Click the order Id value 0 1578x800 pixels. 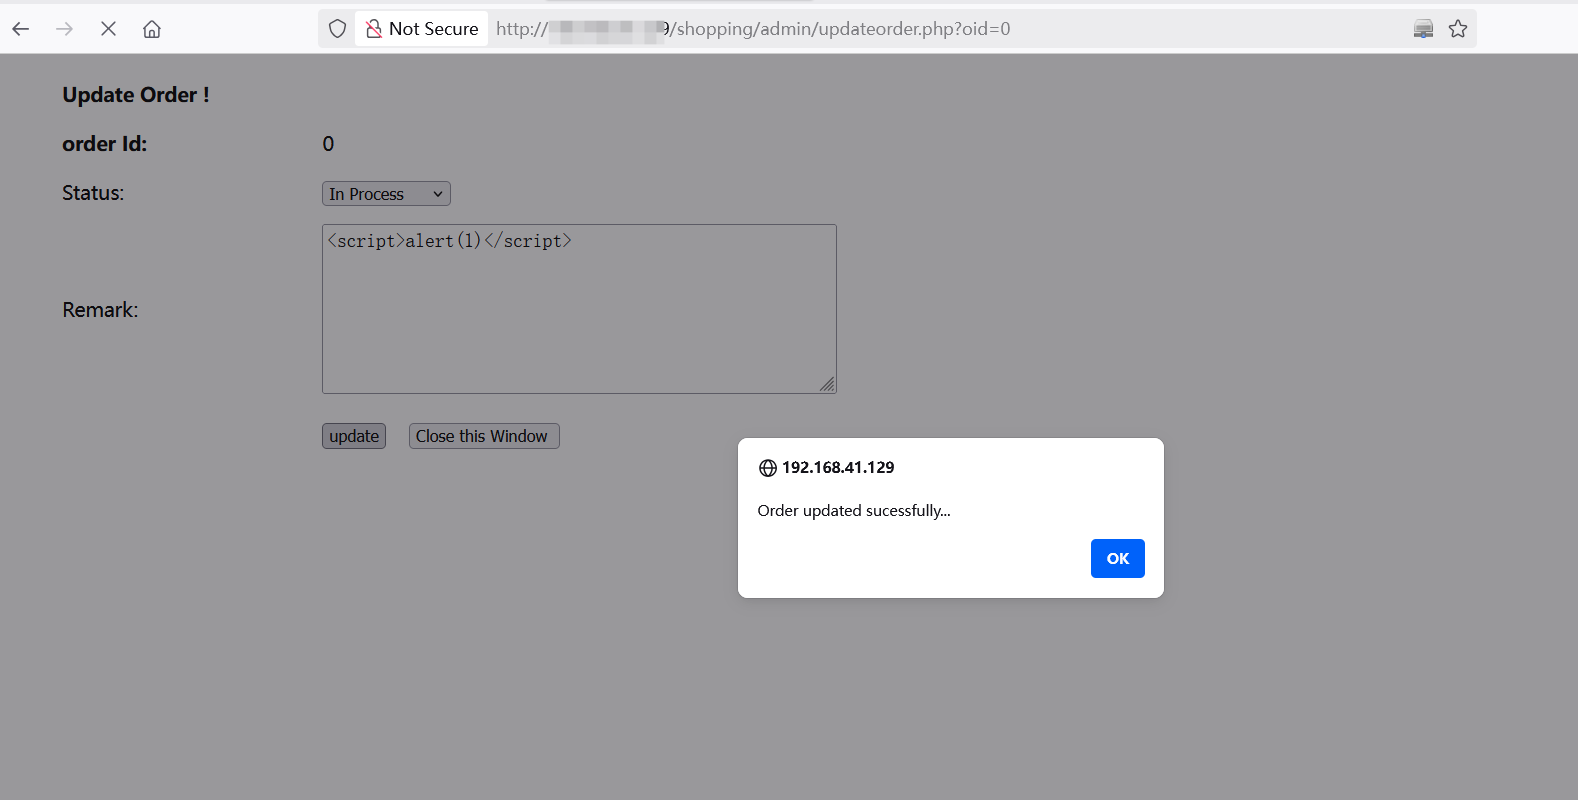[x=328, y=144]
